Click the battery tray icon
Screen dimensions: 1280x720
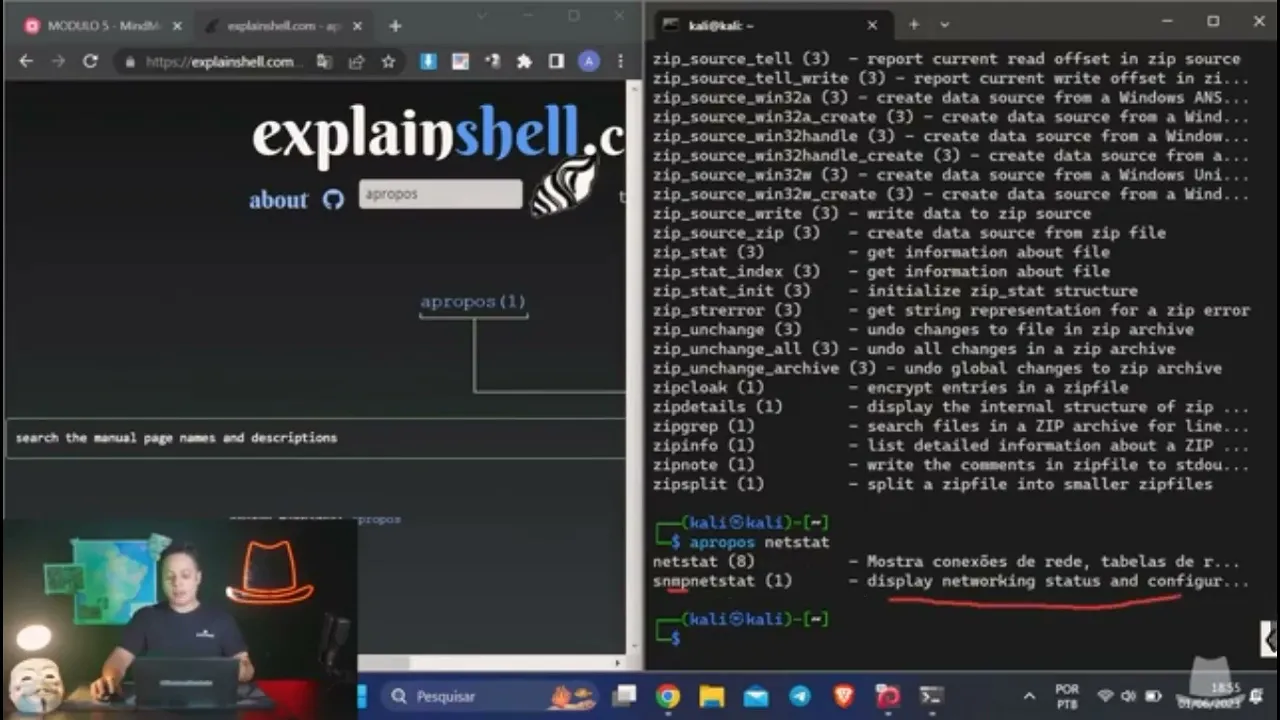[1153, 696]
